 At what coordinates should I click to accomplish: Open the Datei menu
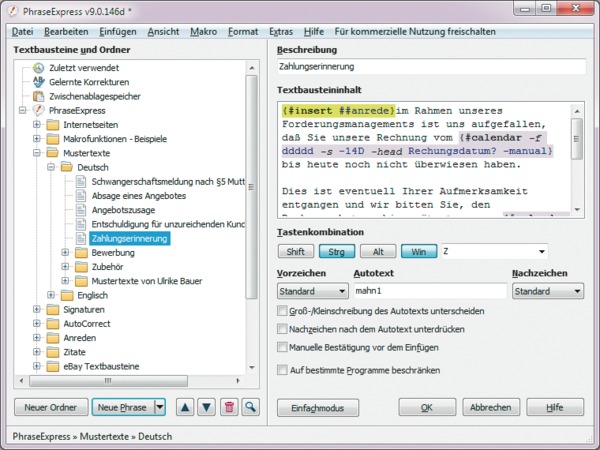(23, 32)
